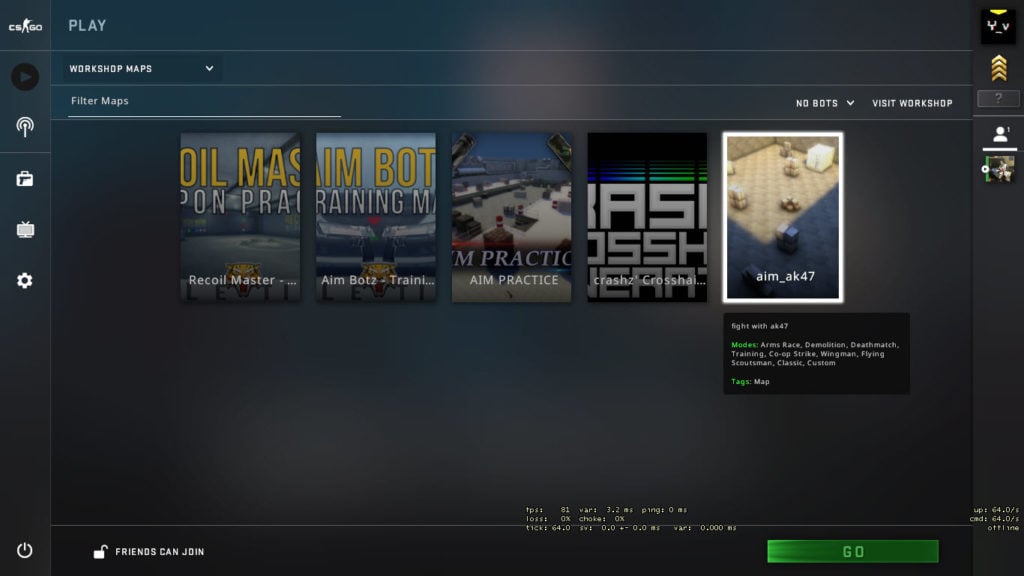Screen dimensions: 1024x576
Task: Click the player avatar at top right
Action: 998,26
